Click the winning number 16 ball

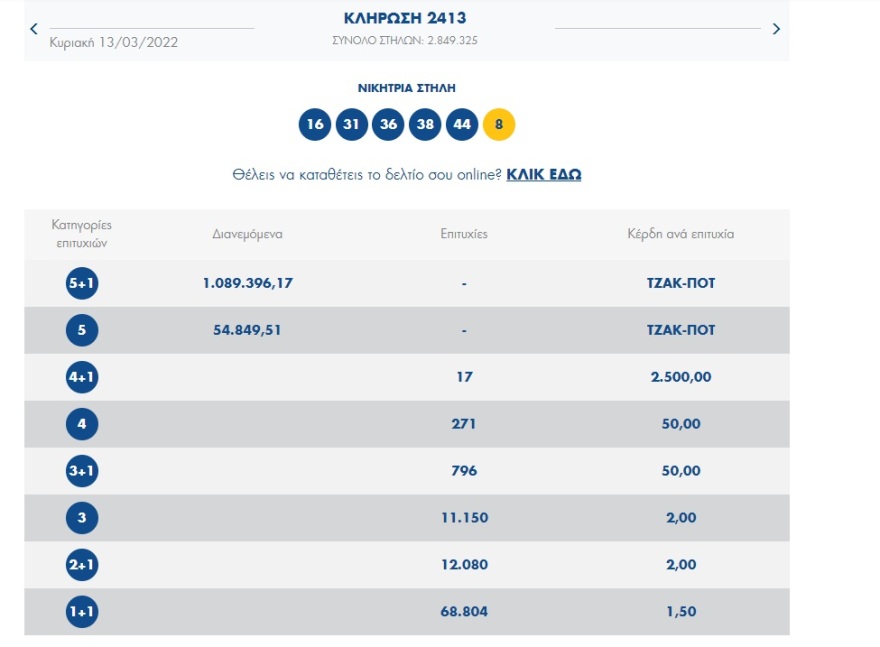click(315, 125)
